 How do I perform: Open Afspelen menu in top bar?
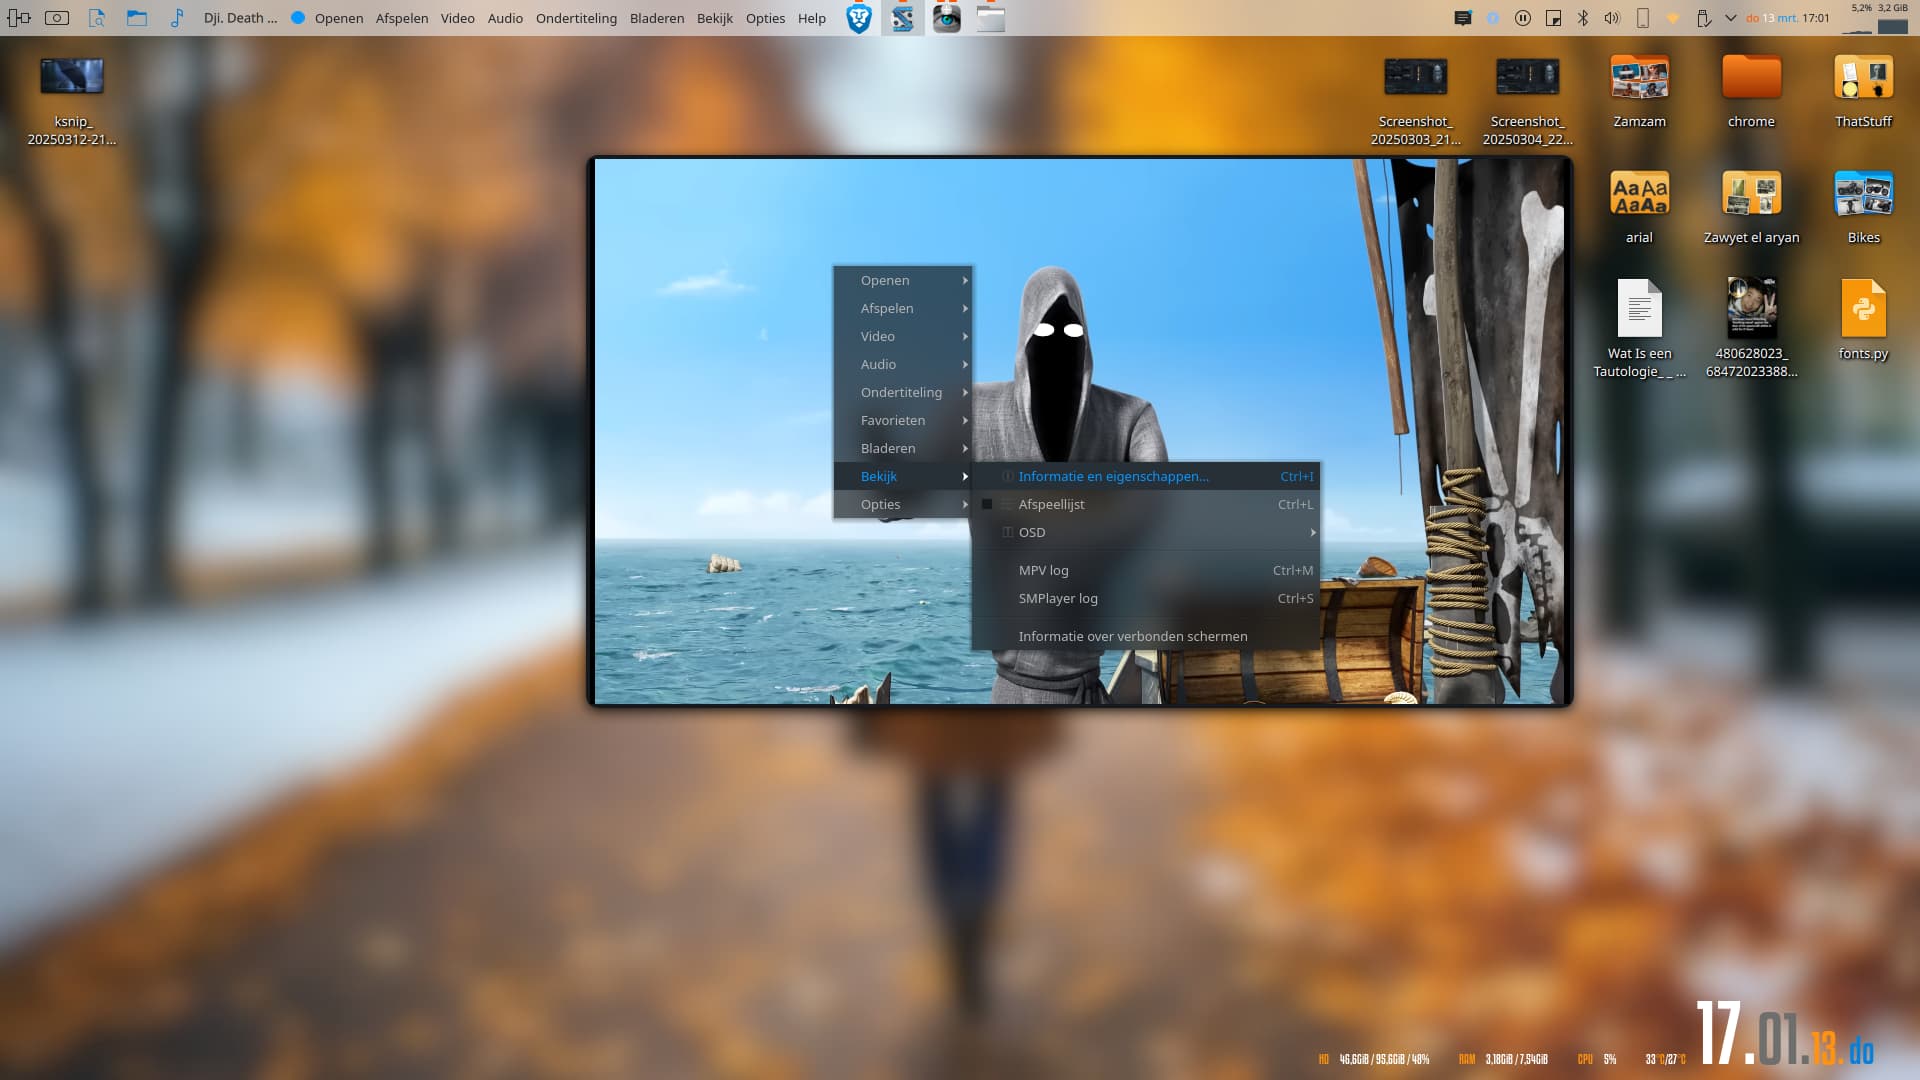coord(401,18)
